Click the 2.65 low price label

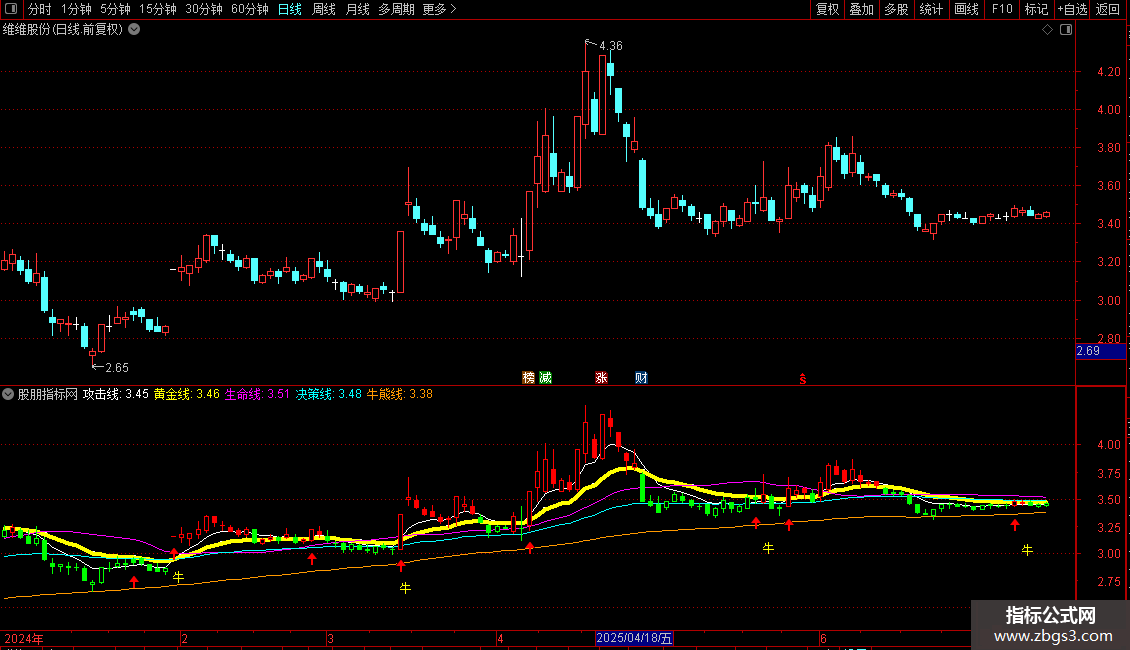(x=117, y=368)
